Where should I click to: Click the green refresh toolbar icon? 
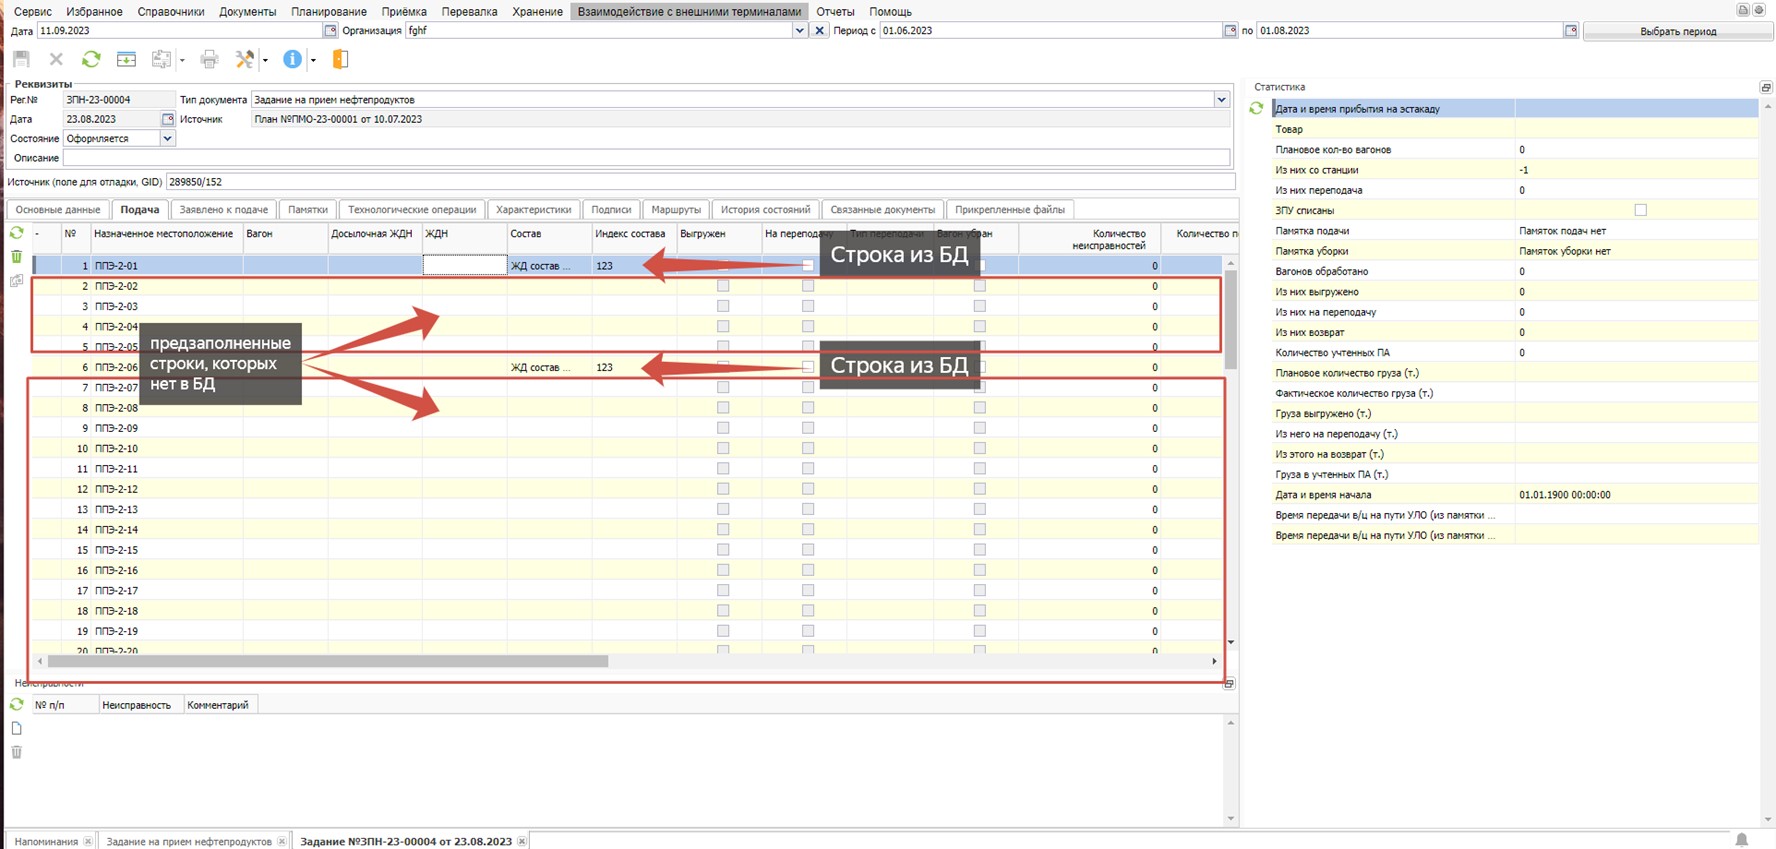click(x=91, y=60)
